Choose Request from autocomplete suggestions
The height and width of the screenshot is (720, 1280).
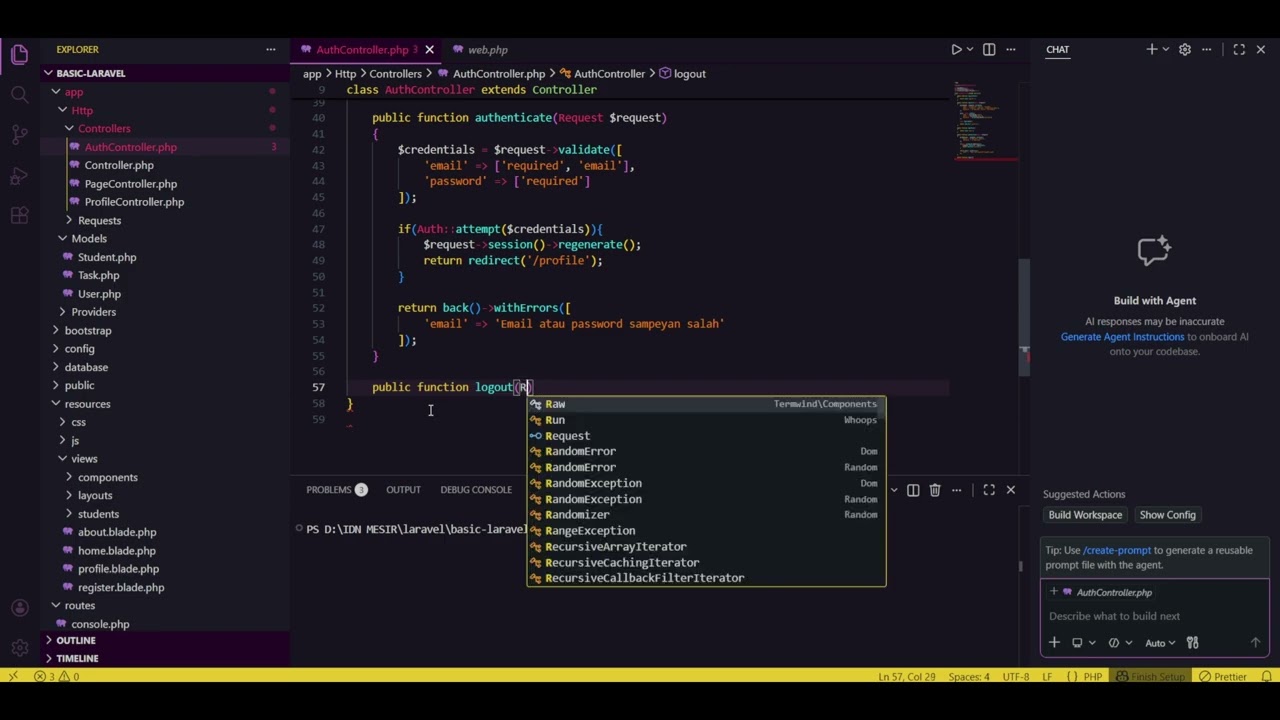pos(706,436)
